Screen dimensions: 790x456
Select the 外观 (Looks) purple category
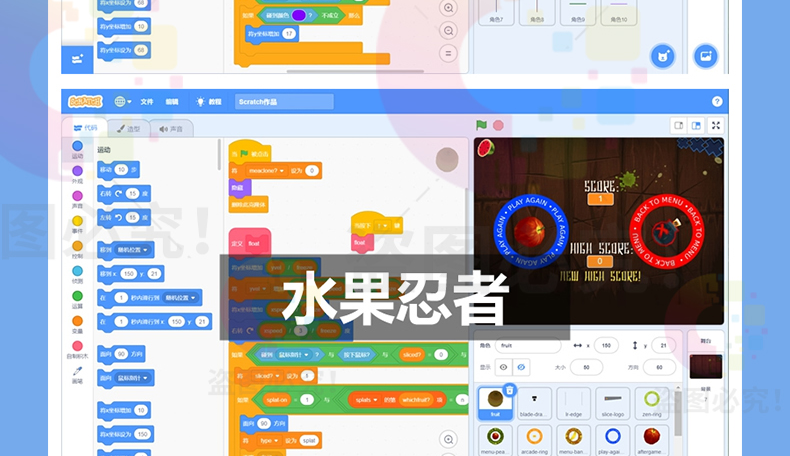(x=77, y=175)
